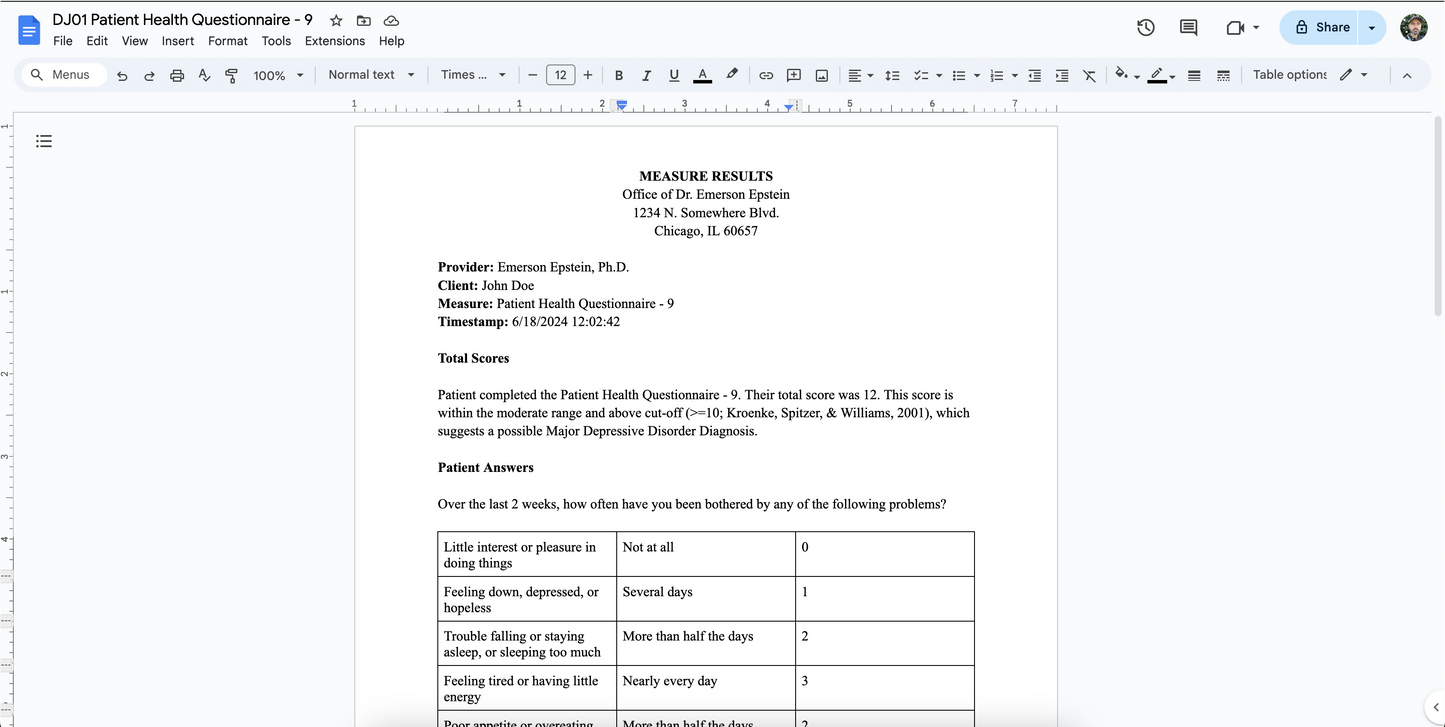Click the font size input field
This screenshot has height=727, width=1445.
click(560, 75)
